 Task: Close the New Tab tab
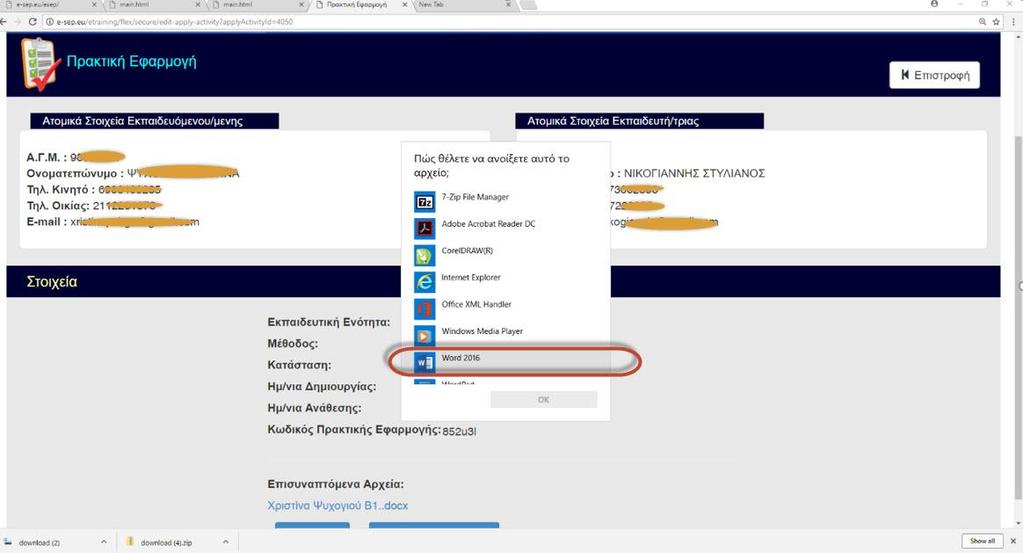508,5
